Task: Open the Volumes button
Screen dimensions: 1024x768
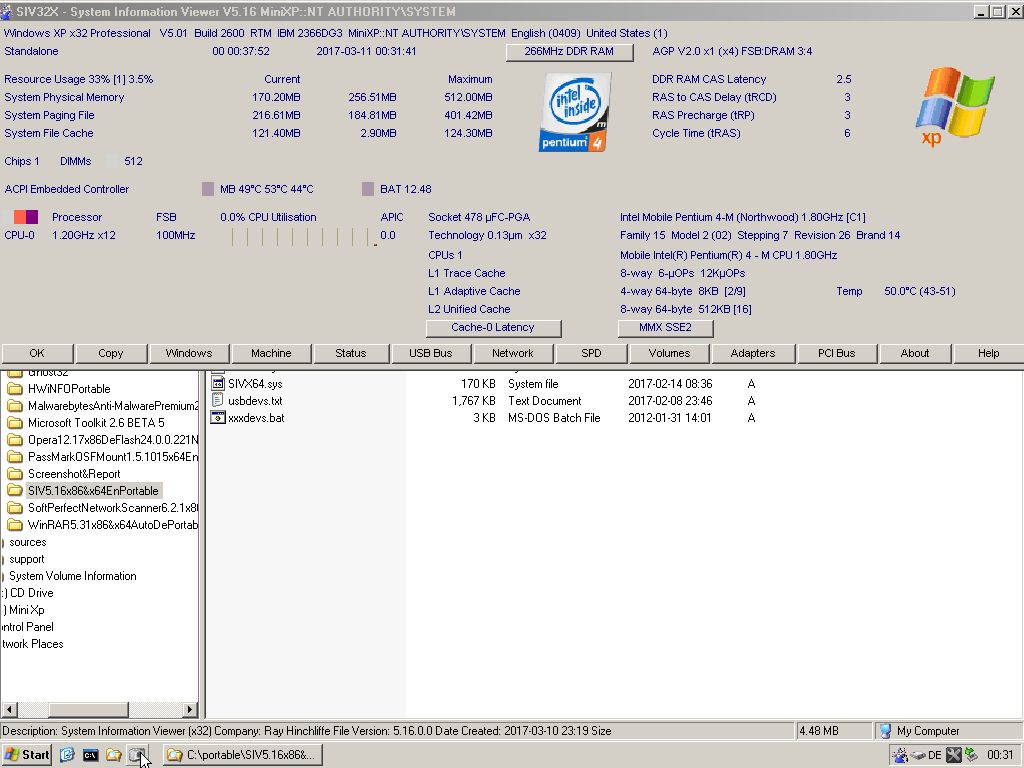Action: tap(670, 353)
